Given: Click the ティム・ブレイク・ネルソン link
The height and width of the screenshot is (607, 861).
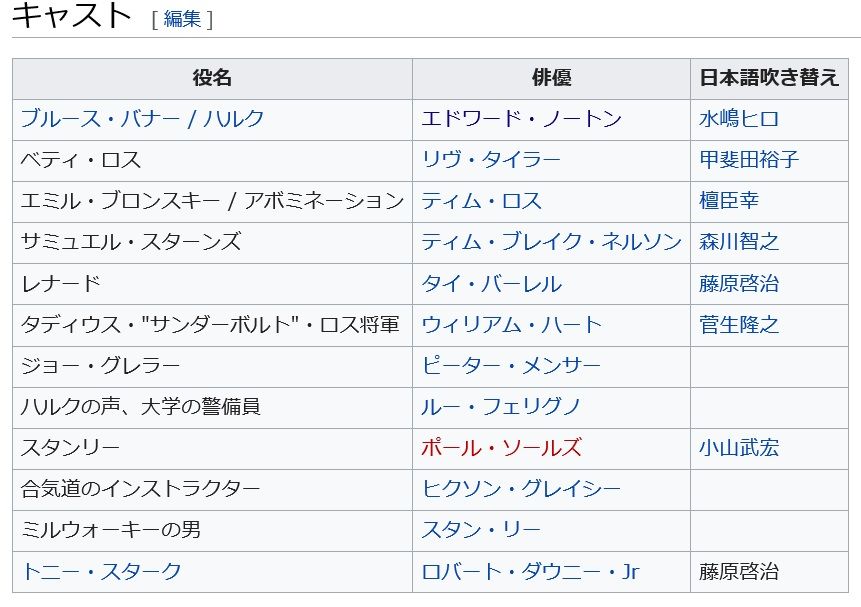Looking at the screenshot, I should (551, 242).
